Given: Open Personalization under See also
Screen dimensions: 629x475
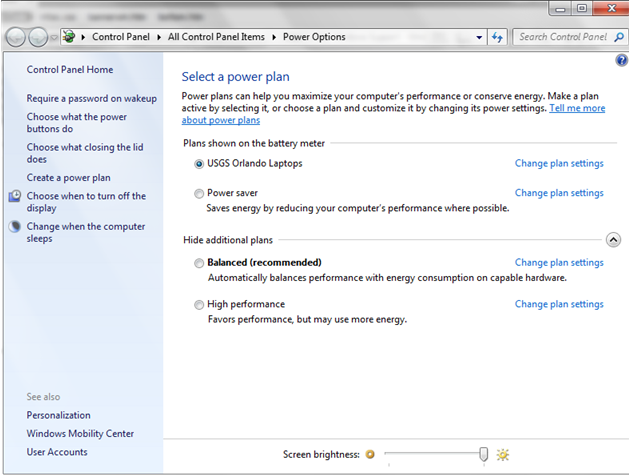Looking at the screenshot, I should pyautogui.click(x=59, y=415).
